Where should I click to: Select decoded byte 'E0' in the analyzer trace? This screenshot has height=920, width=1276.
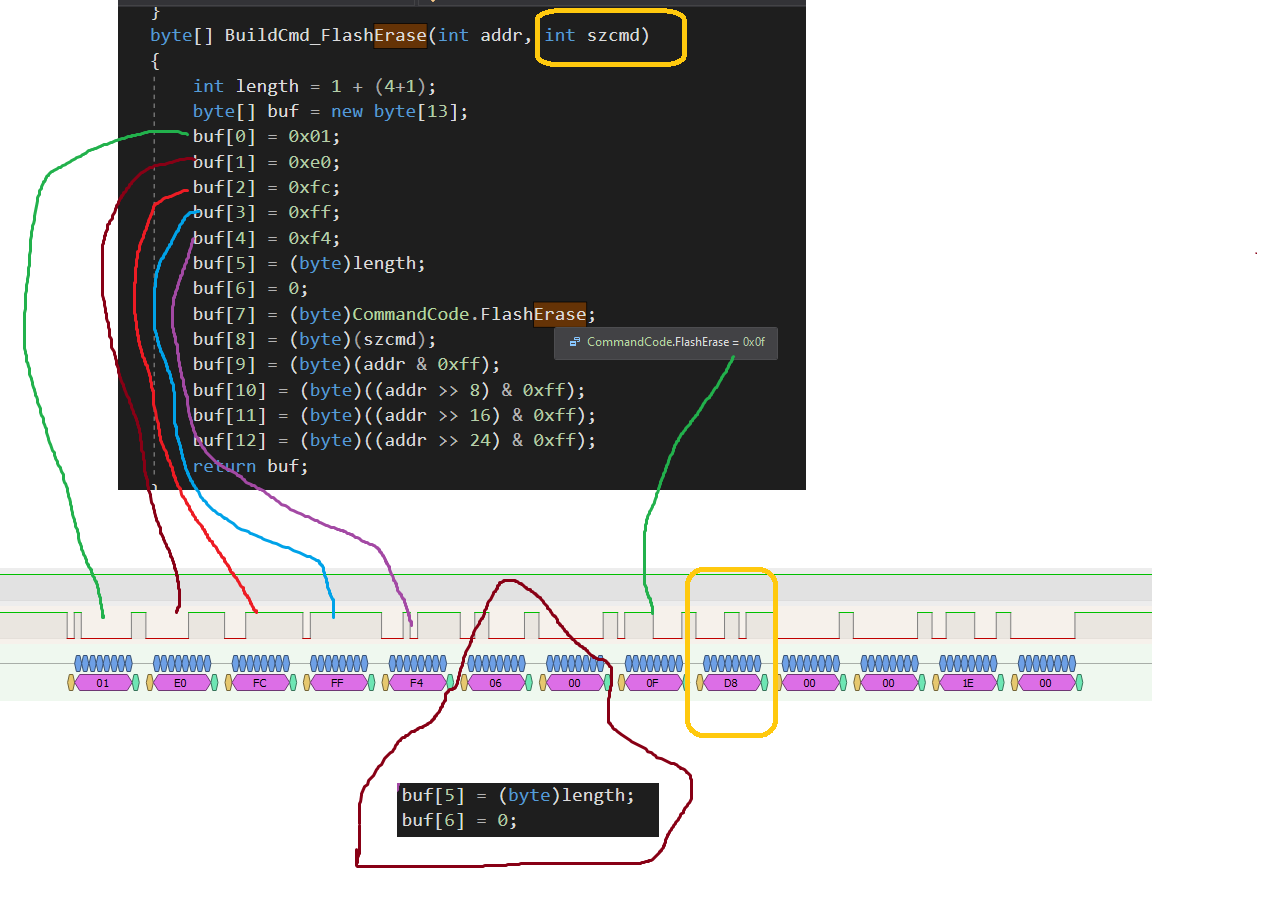[181, 683]
